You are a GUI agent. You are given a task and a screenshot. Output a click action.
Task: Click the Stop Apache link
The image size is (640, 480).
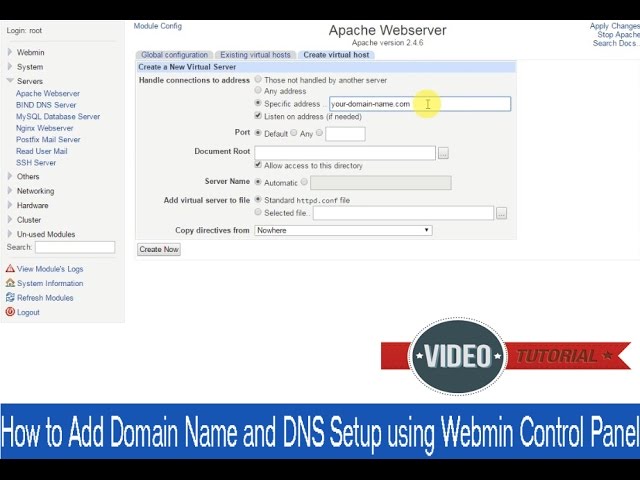(x=618, y=35)
